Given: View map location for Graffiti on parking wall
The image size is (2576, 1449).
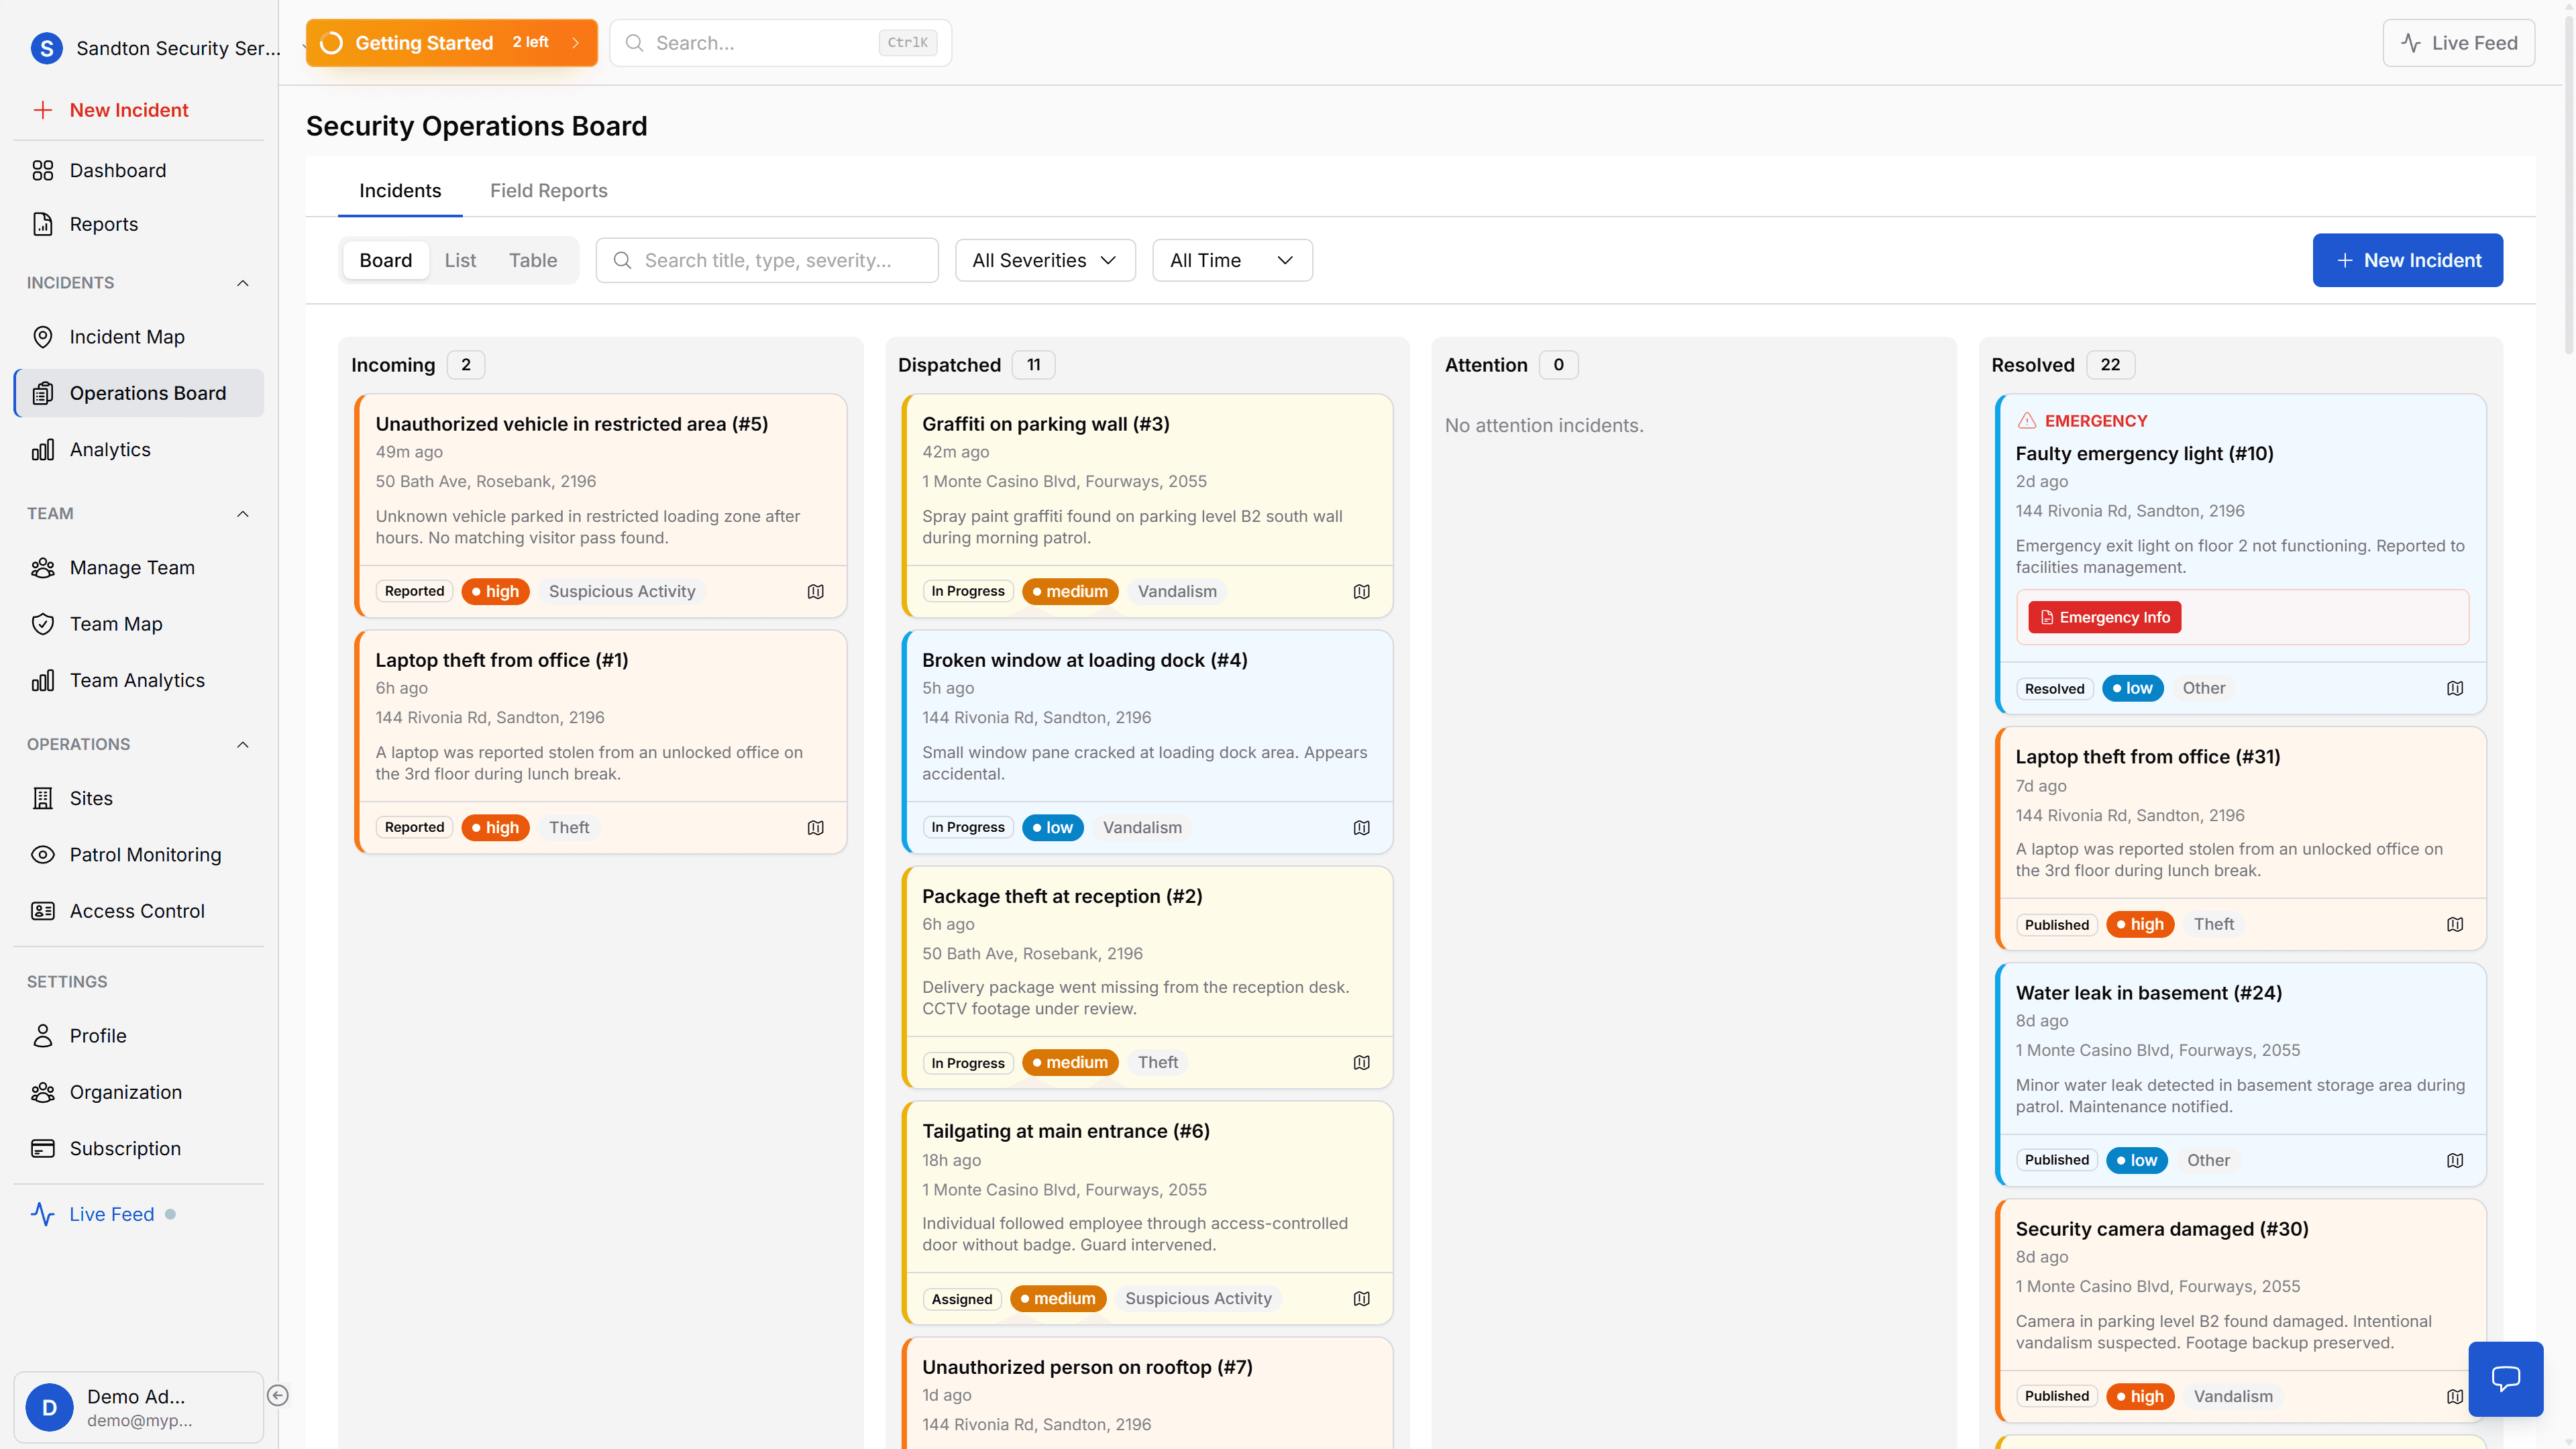Looking at the screenshot, I should (1362, 591).
